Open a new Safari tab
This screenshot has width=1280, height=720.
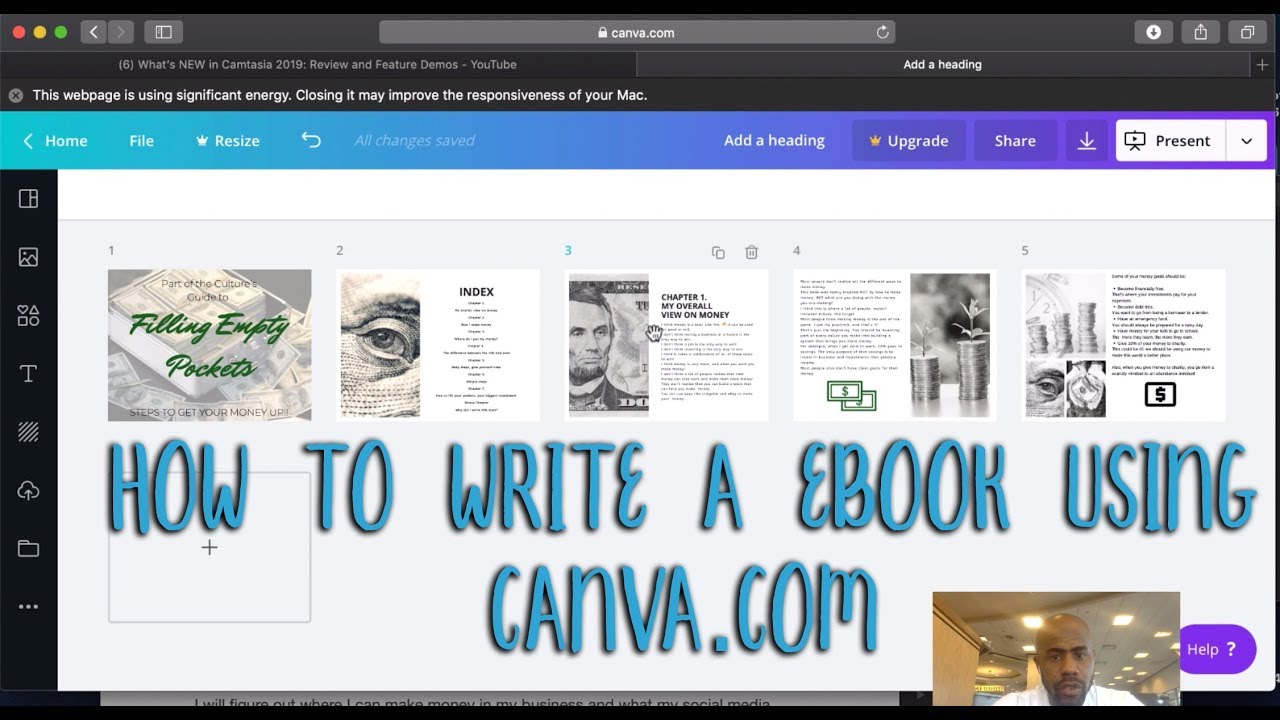point(1262,64)
